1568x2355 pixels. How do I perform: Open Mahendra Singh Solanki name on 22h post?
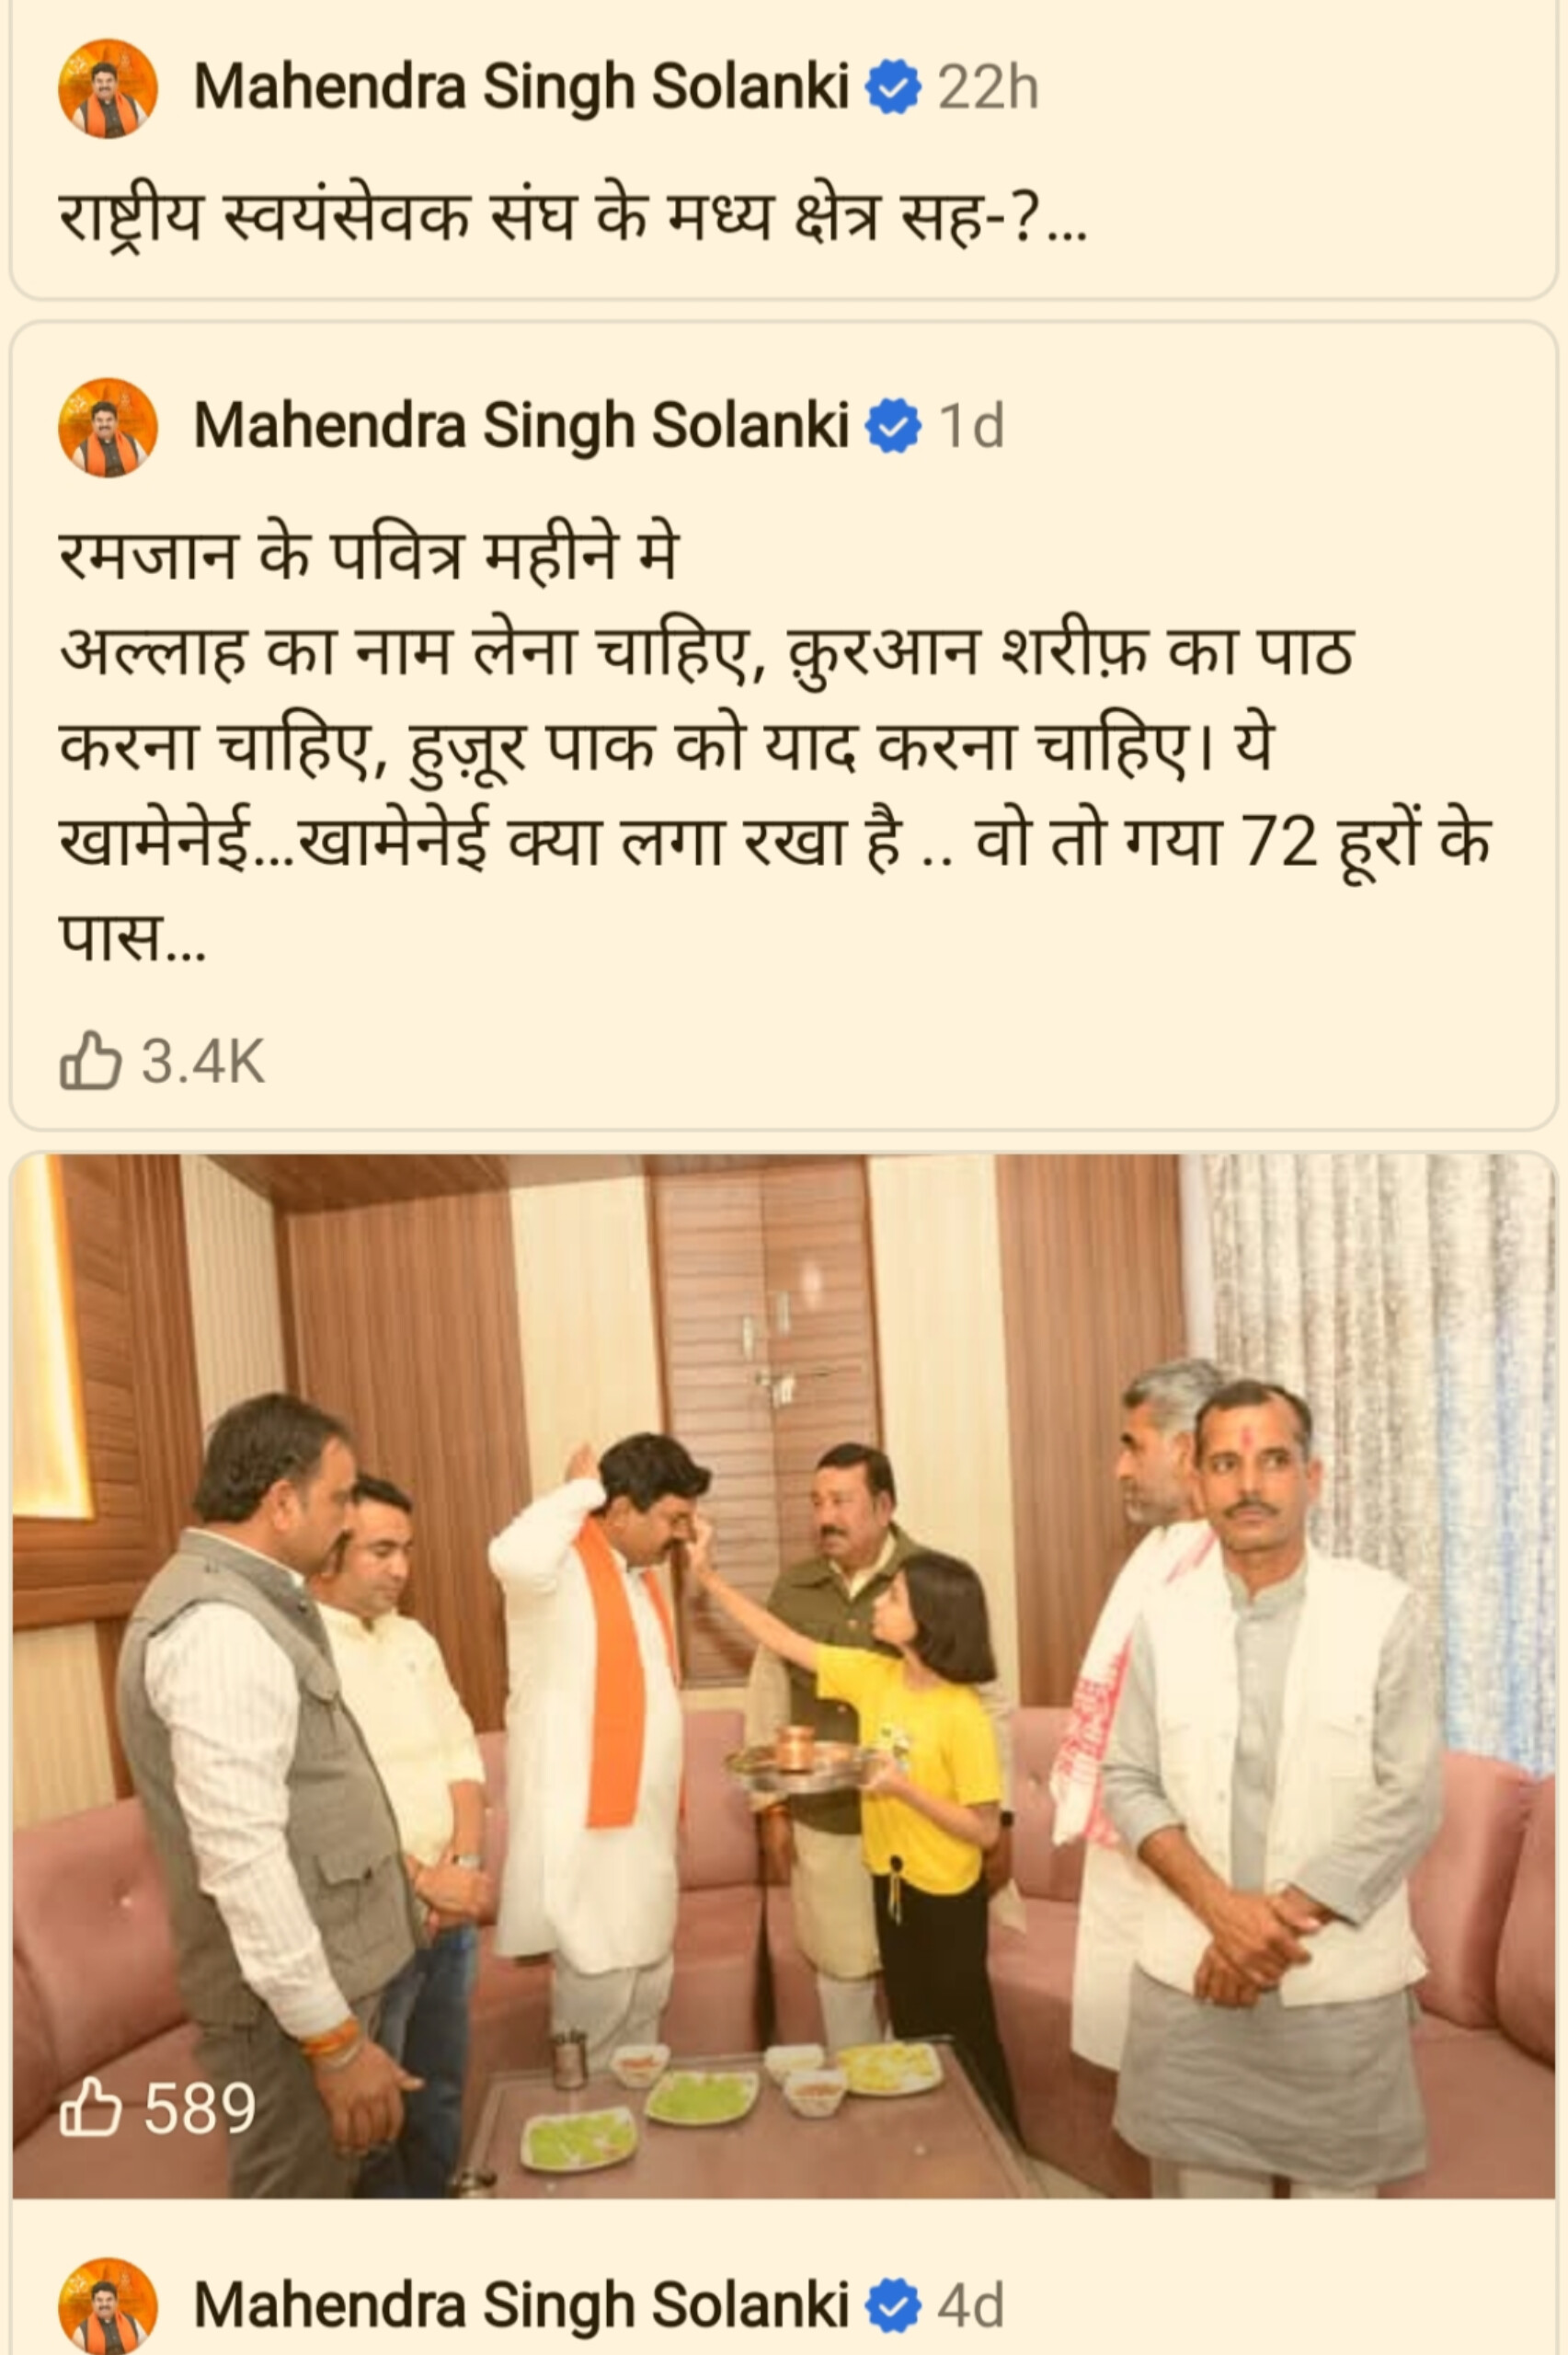(x=521, y=88)
